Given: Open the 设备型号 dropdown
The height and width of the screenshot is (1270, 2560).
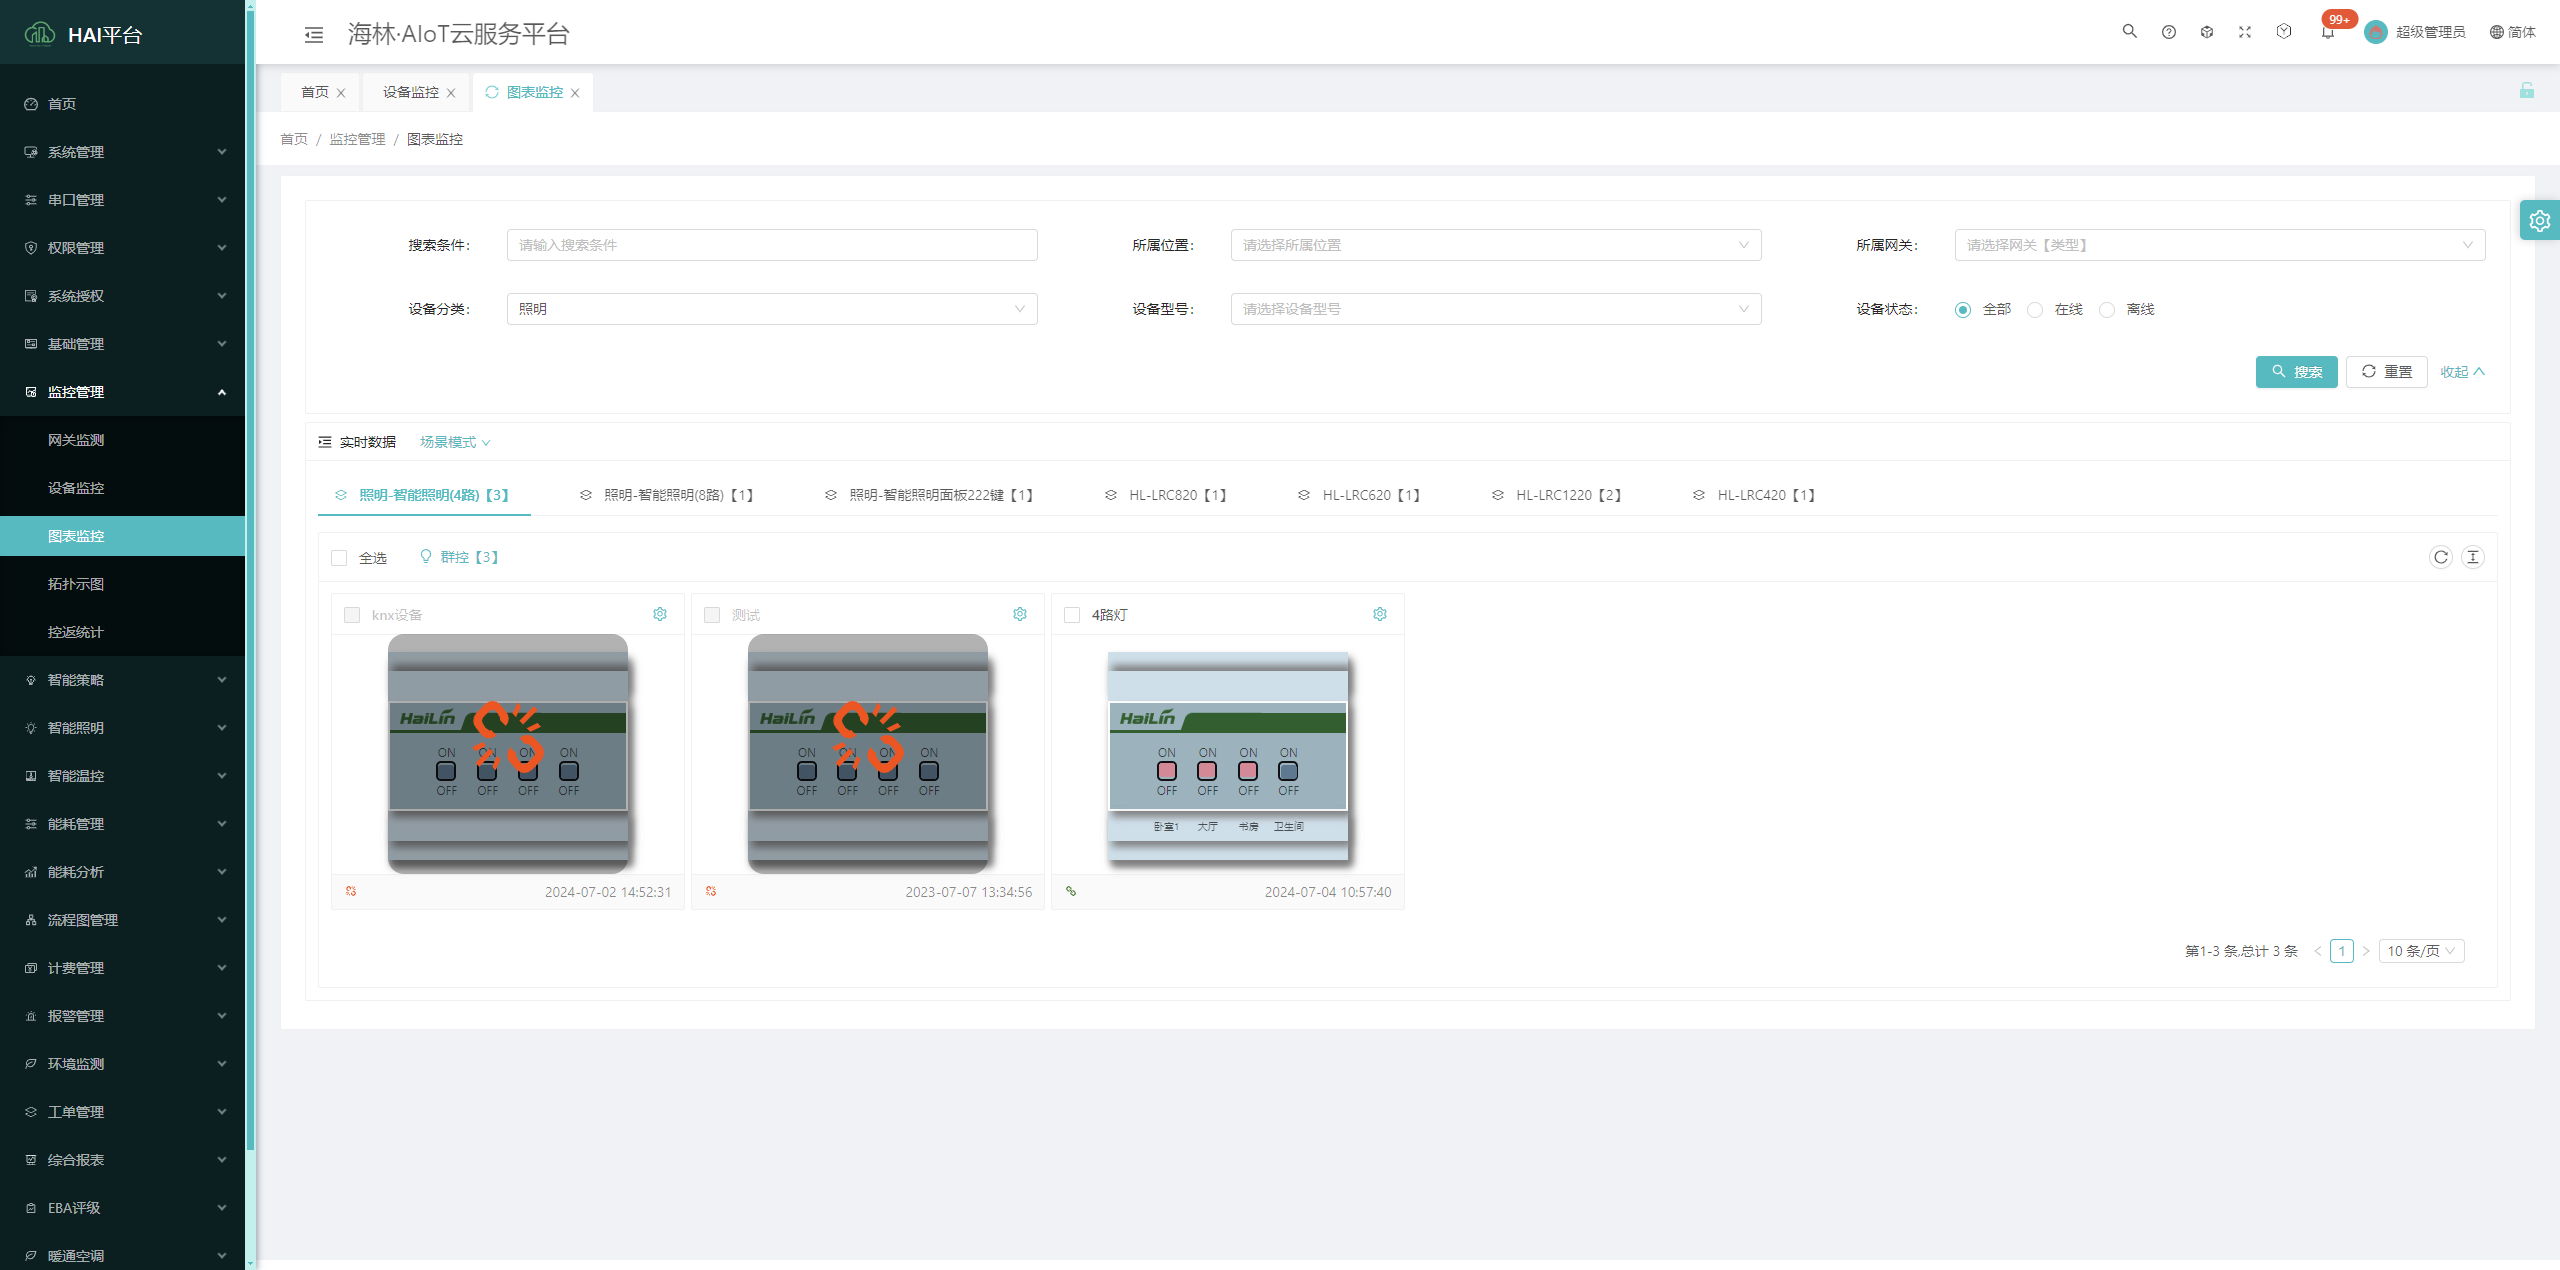Looking at the screenshot, I should 1495,309.
